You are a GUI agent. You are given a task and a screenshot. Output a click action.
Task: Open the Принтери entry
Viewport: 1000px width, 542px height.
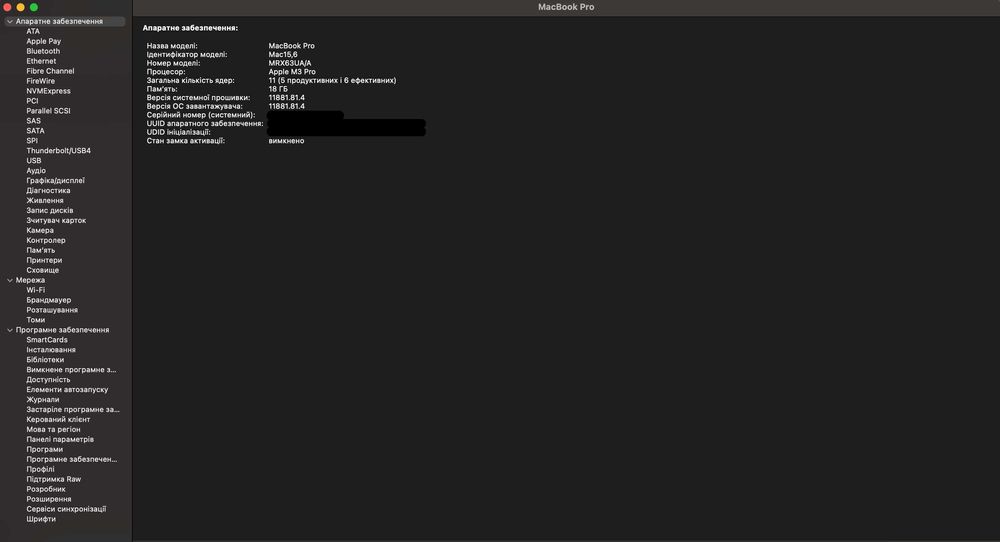(x=45, y=260)
